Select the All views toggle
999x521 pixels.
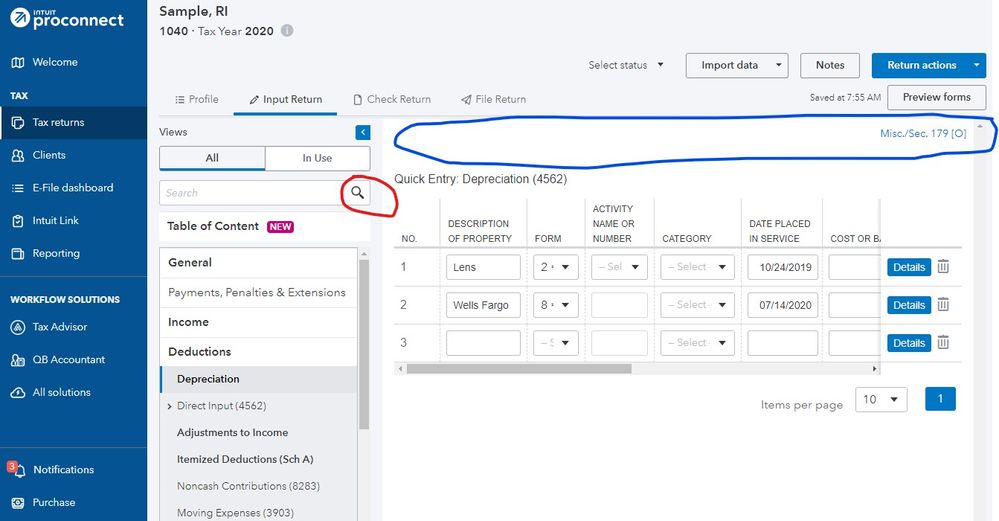coord(212,158)
